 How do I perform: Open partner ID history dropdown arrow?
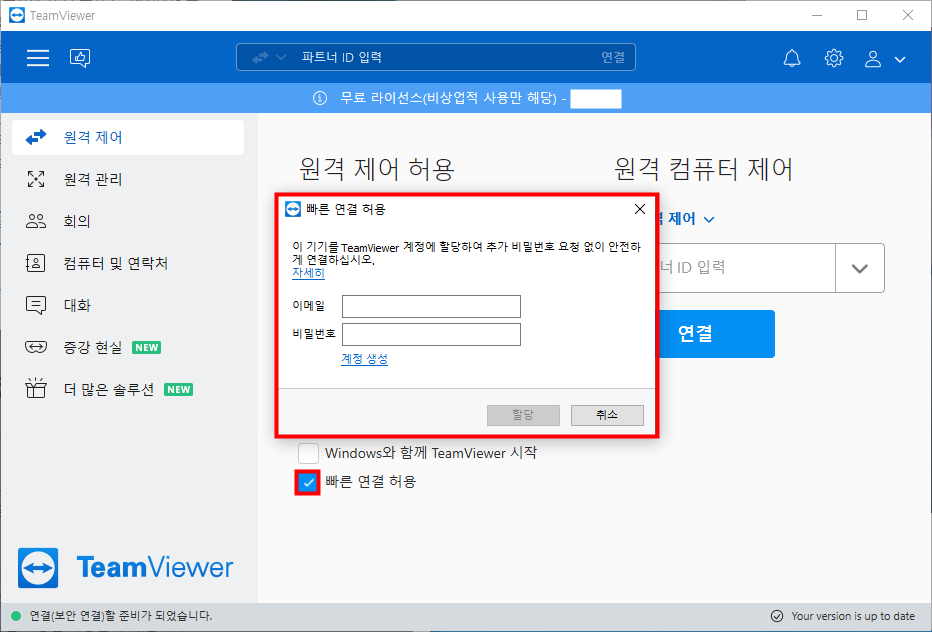pos(859,268)
